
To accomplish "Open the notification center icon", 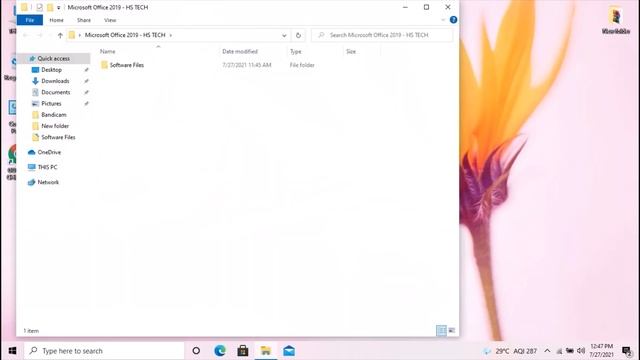I will 627,351.
